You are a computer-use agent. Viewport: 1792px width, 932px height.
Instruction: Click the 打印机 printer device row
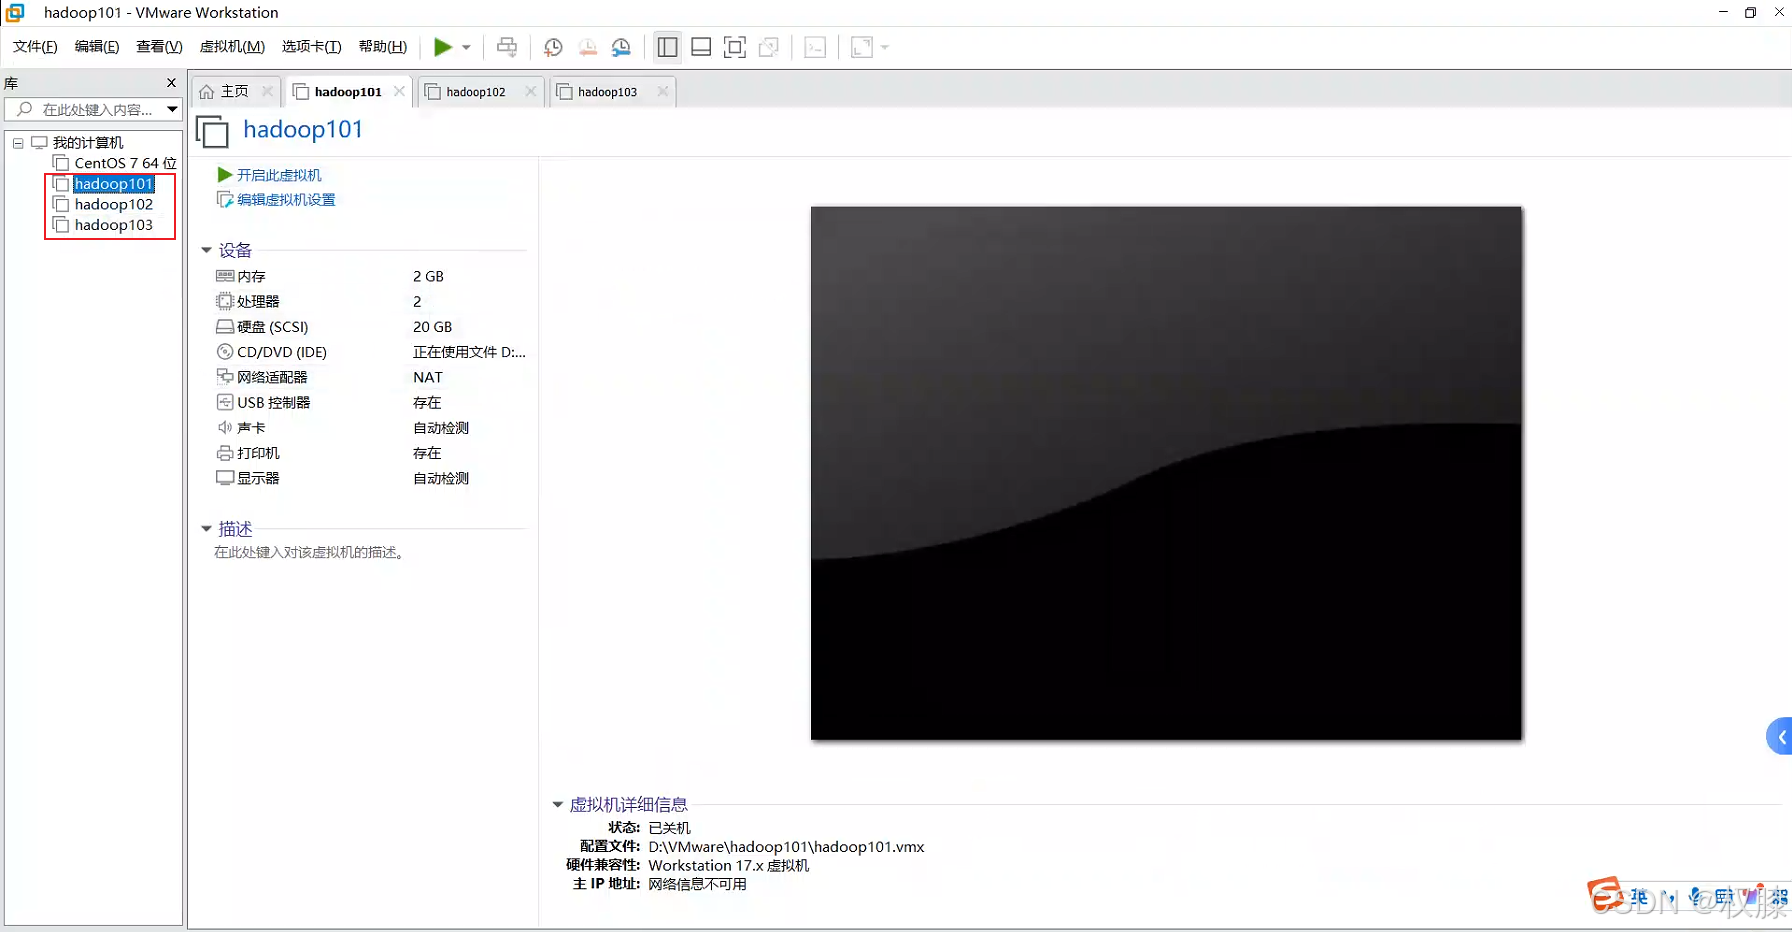point(370,453)
